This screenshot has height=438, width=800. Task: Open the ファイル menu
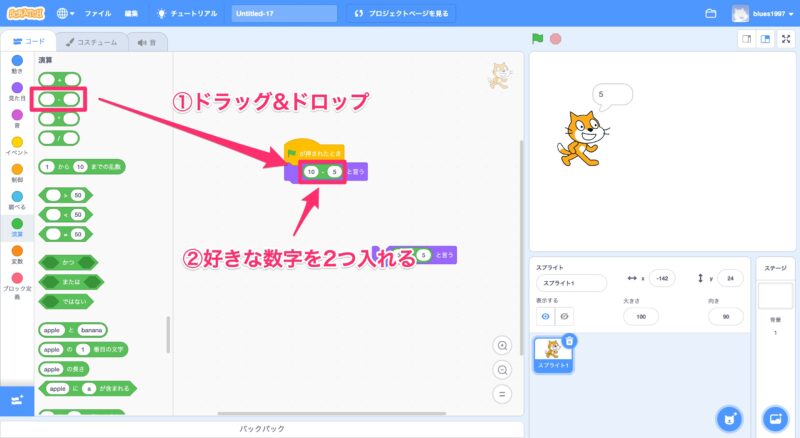[x=98, y=14]
